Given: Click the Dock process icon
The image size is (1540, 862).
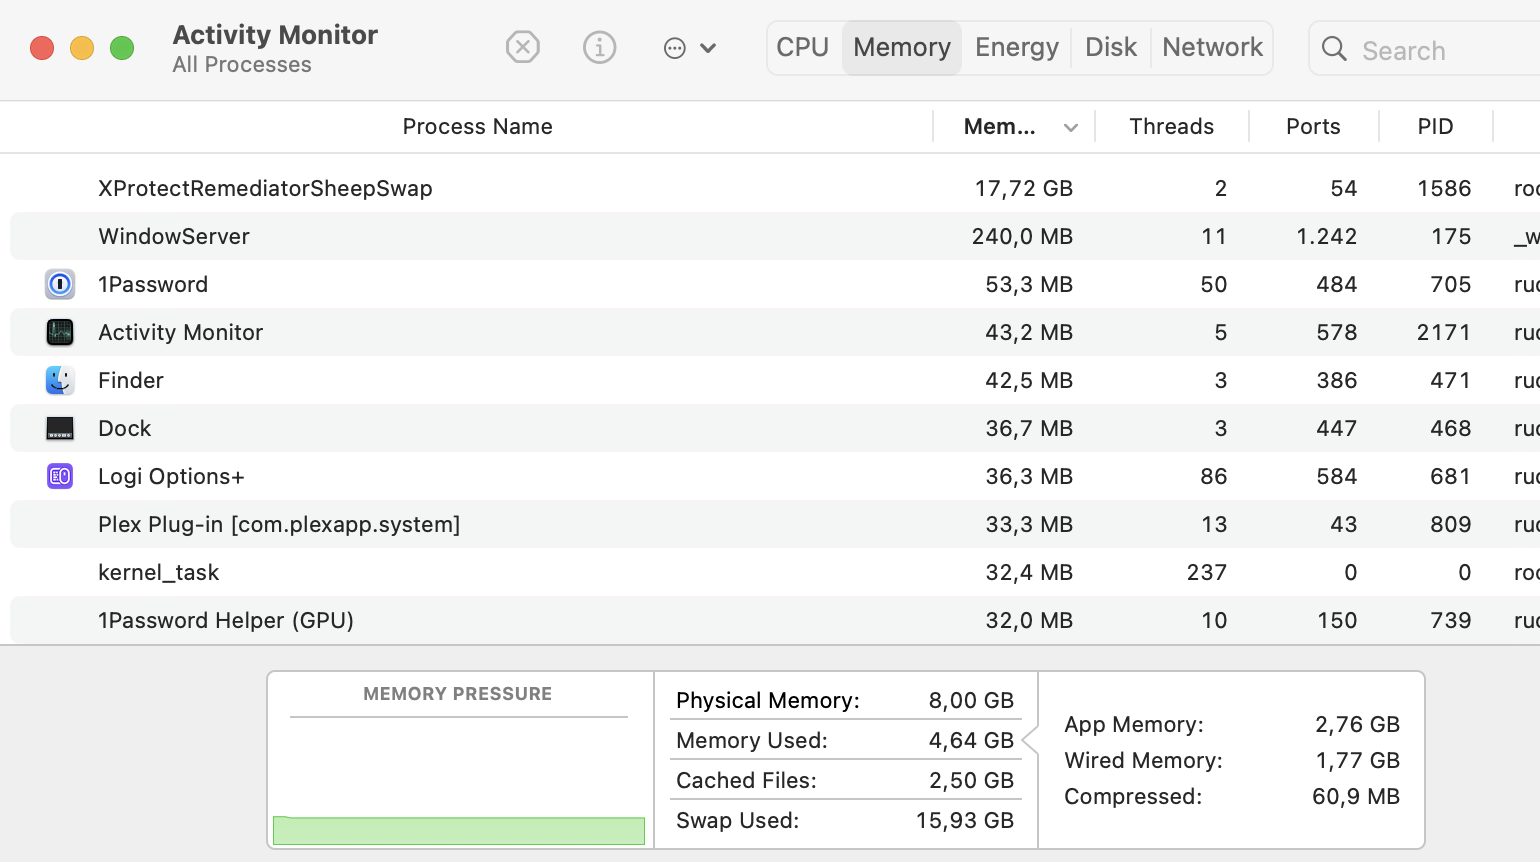Looking at the screenshot, I should tap(60, 428).
